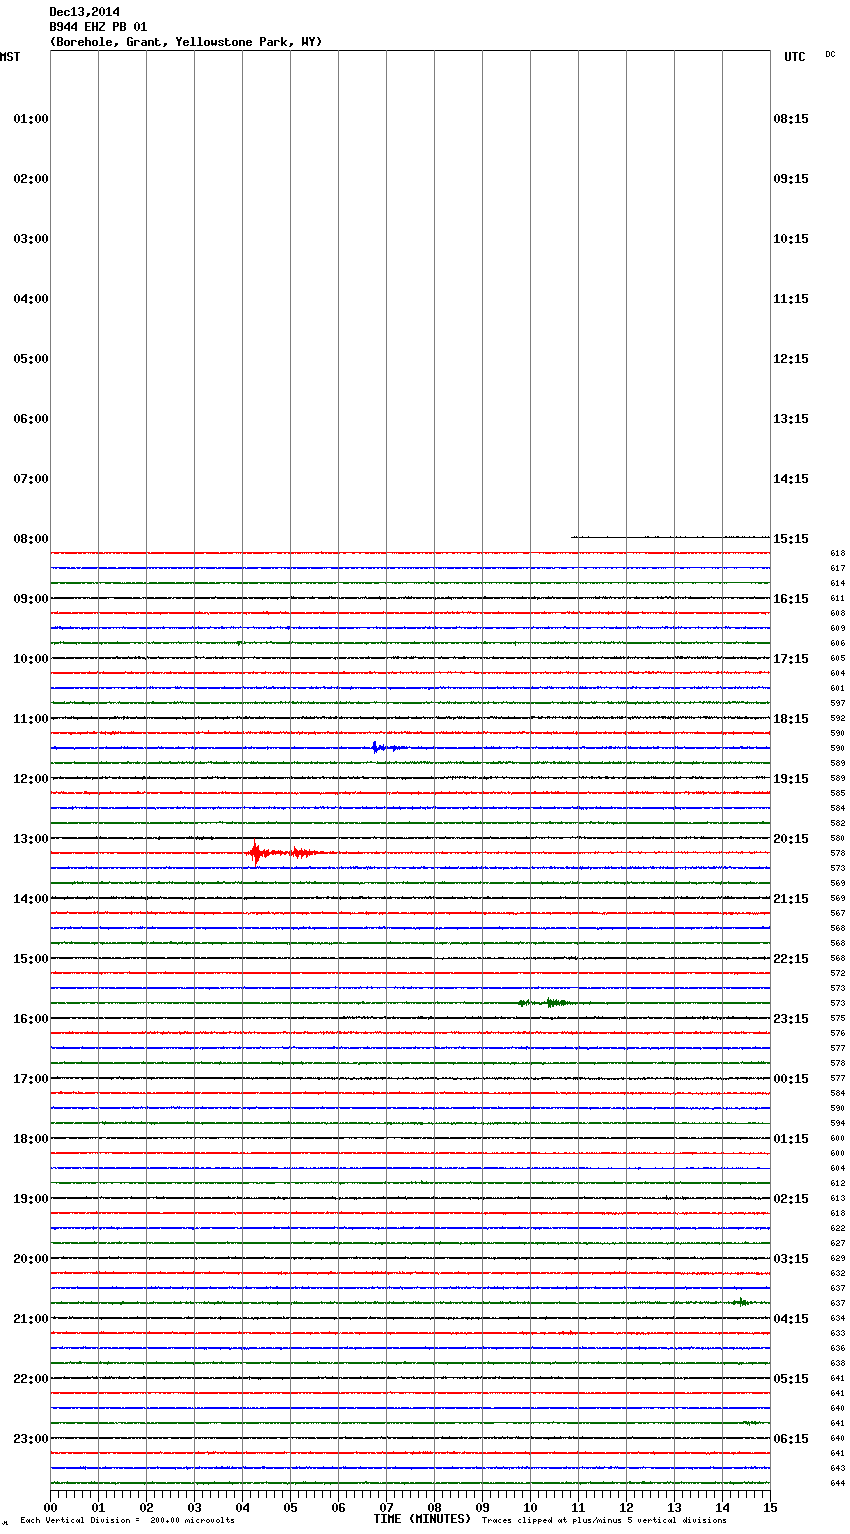The image size is (850, 1534).
Task: Click minute '00' on the bottom axis
Action: [50, 1508]
